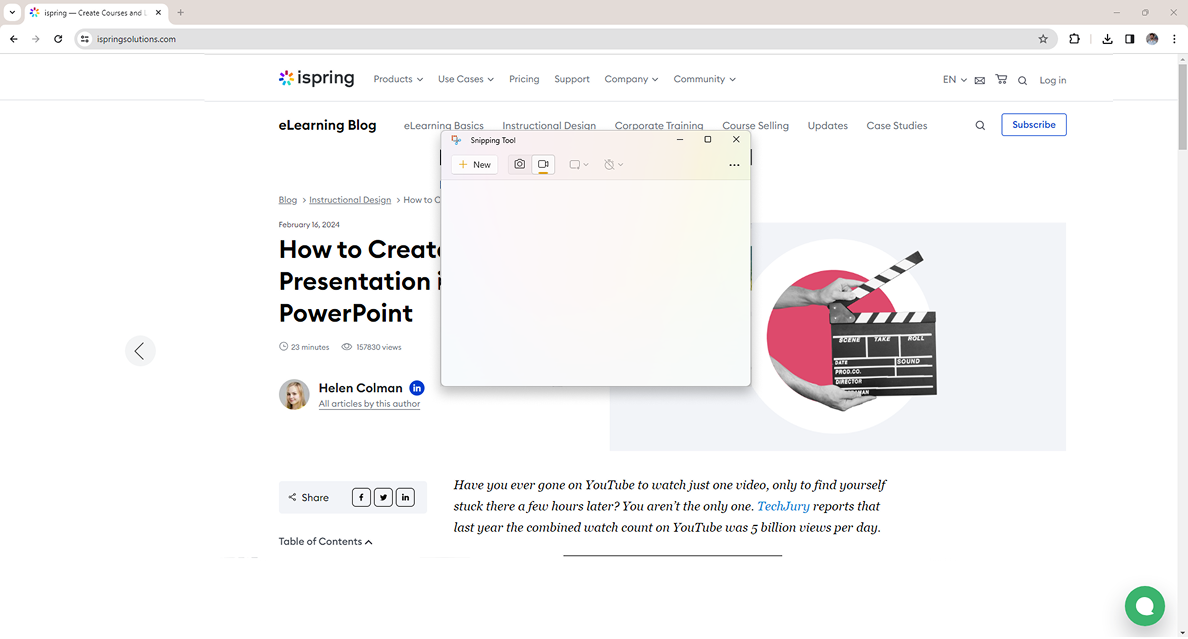The height and width of the screenshot is (639, 1188).
Task: Expand the Use Cases menu
Action: point(465,79)
